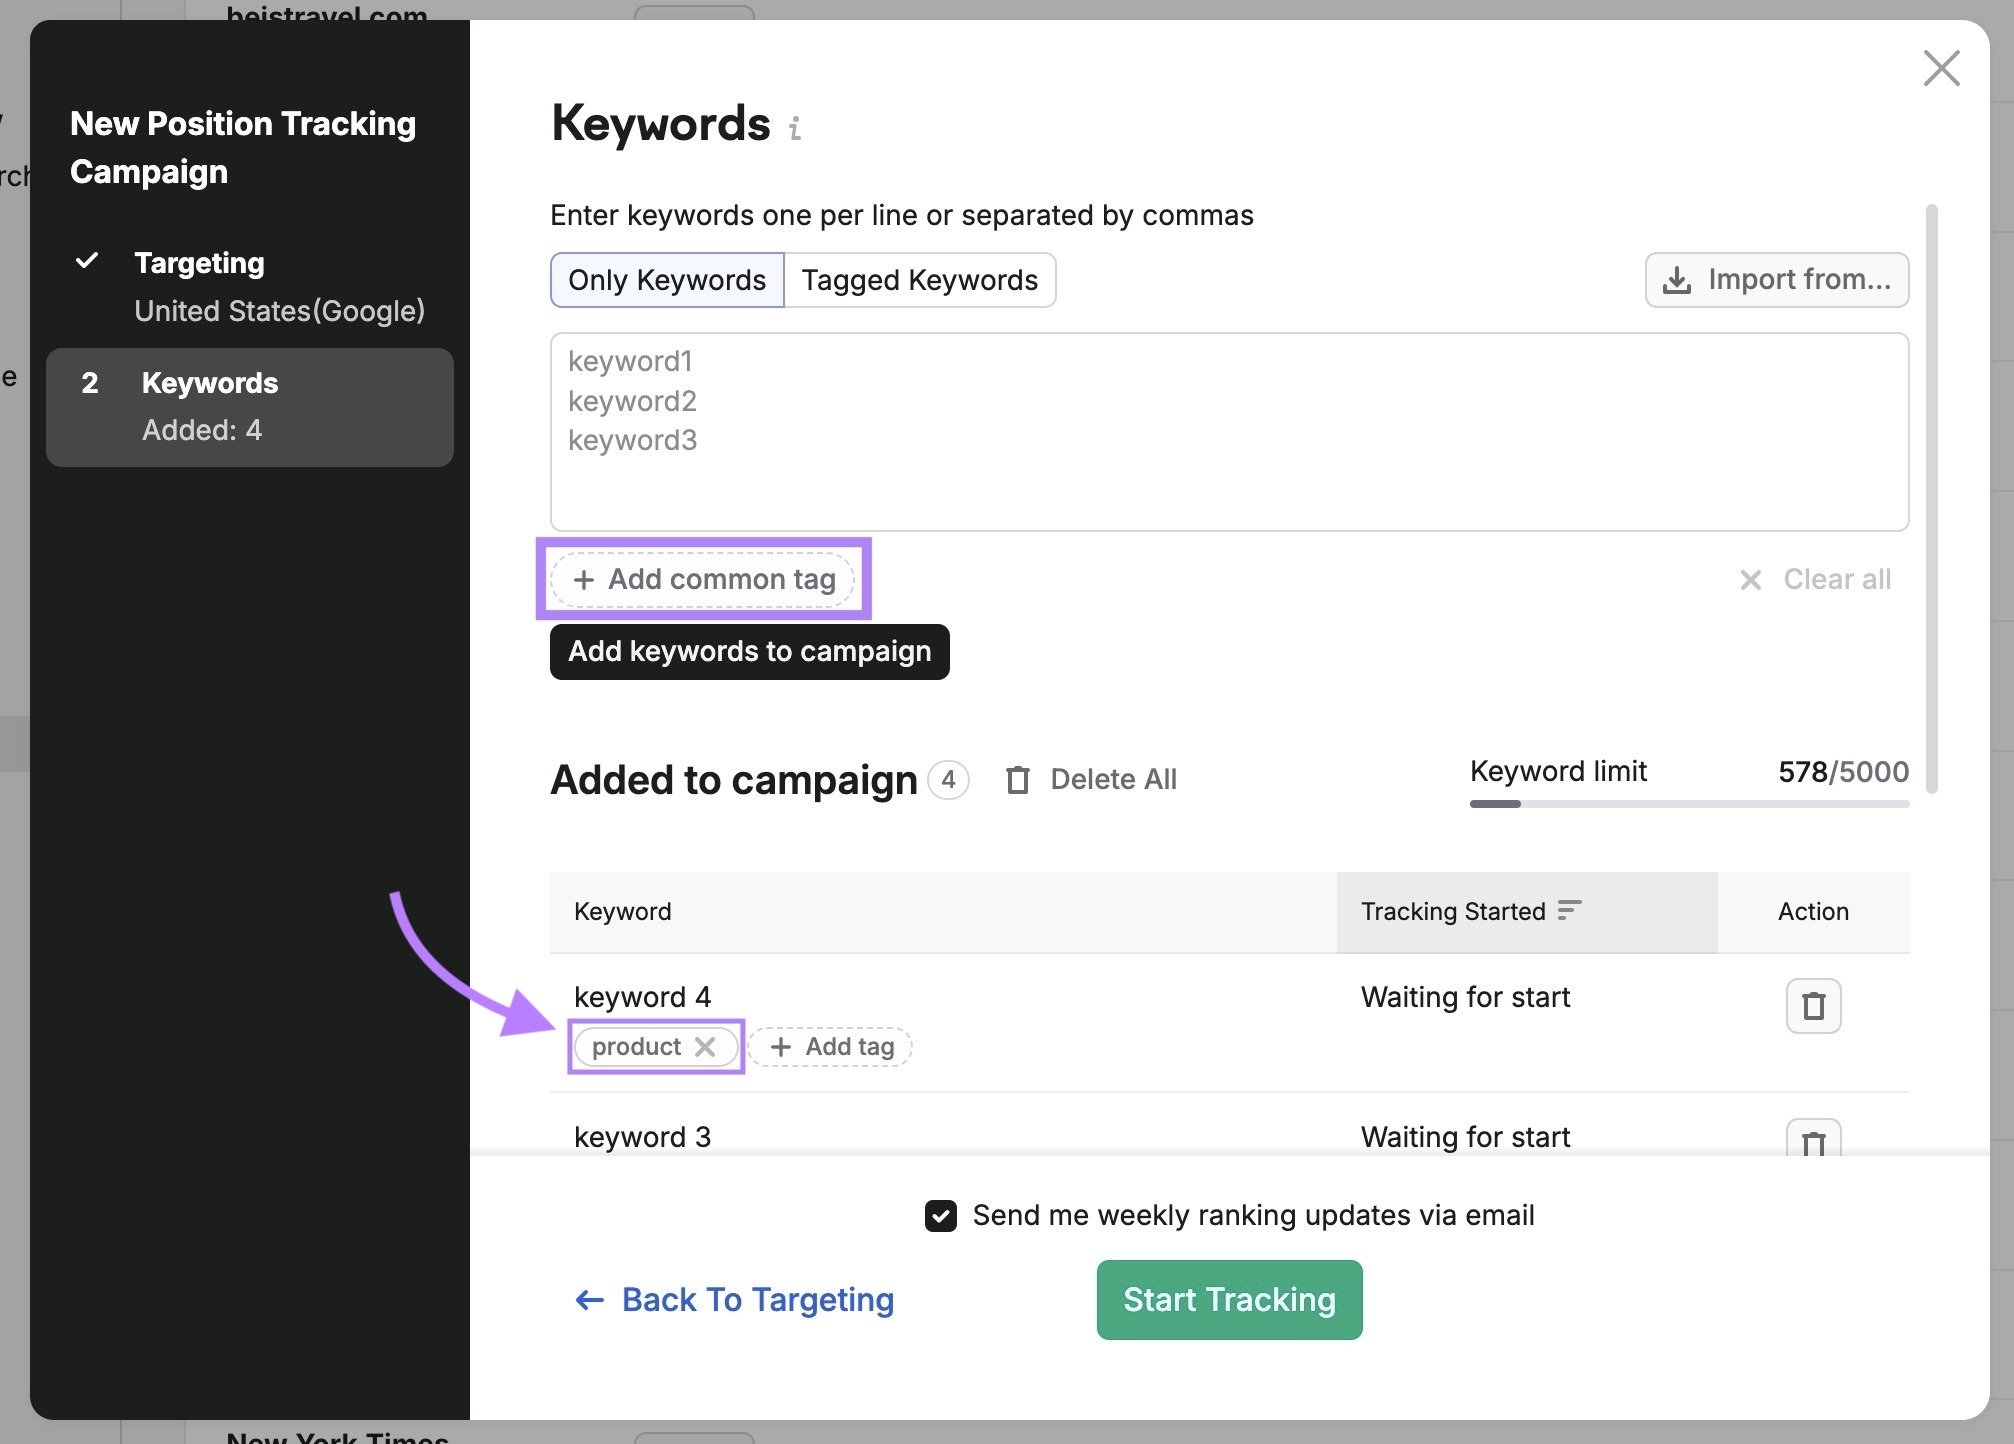Screen dimensions: 2014x1444
Task: Click the keyword limit progress bar
Action: [1689, 803]
